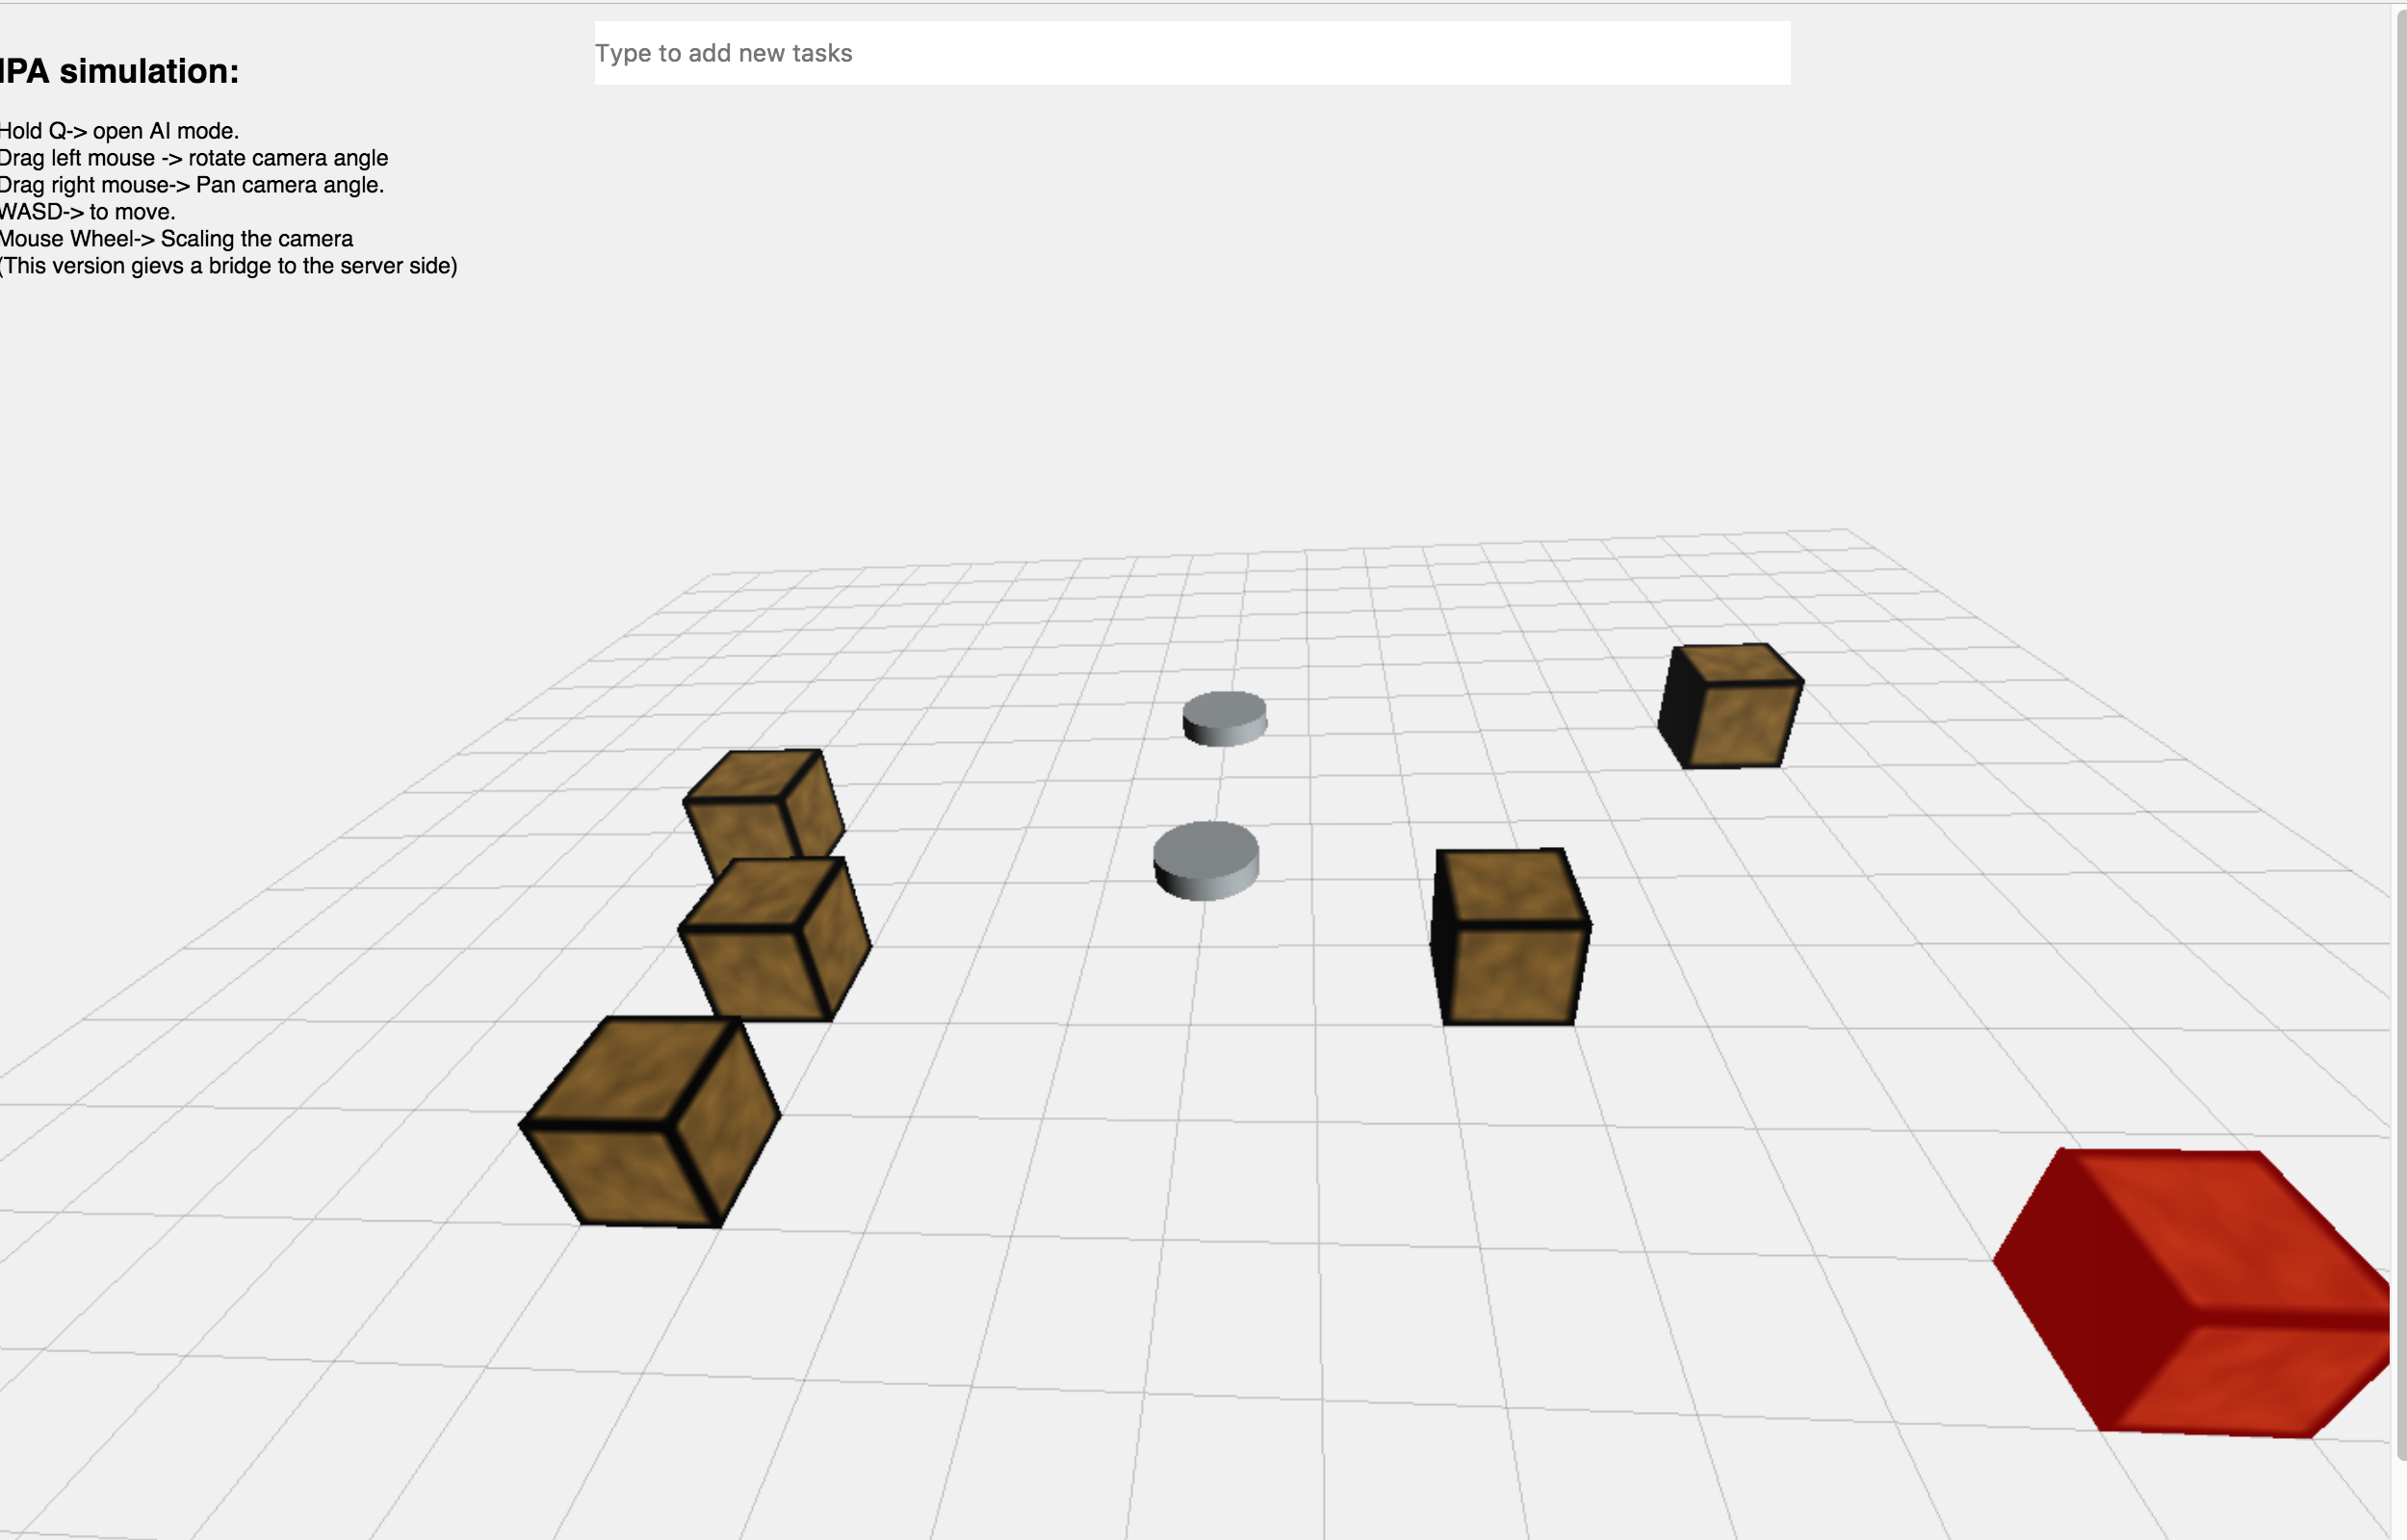The width and height of the screenshot is (2407, 1540).
Task: Select the upper gray cylinder disc
Action: point(1224,718)
